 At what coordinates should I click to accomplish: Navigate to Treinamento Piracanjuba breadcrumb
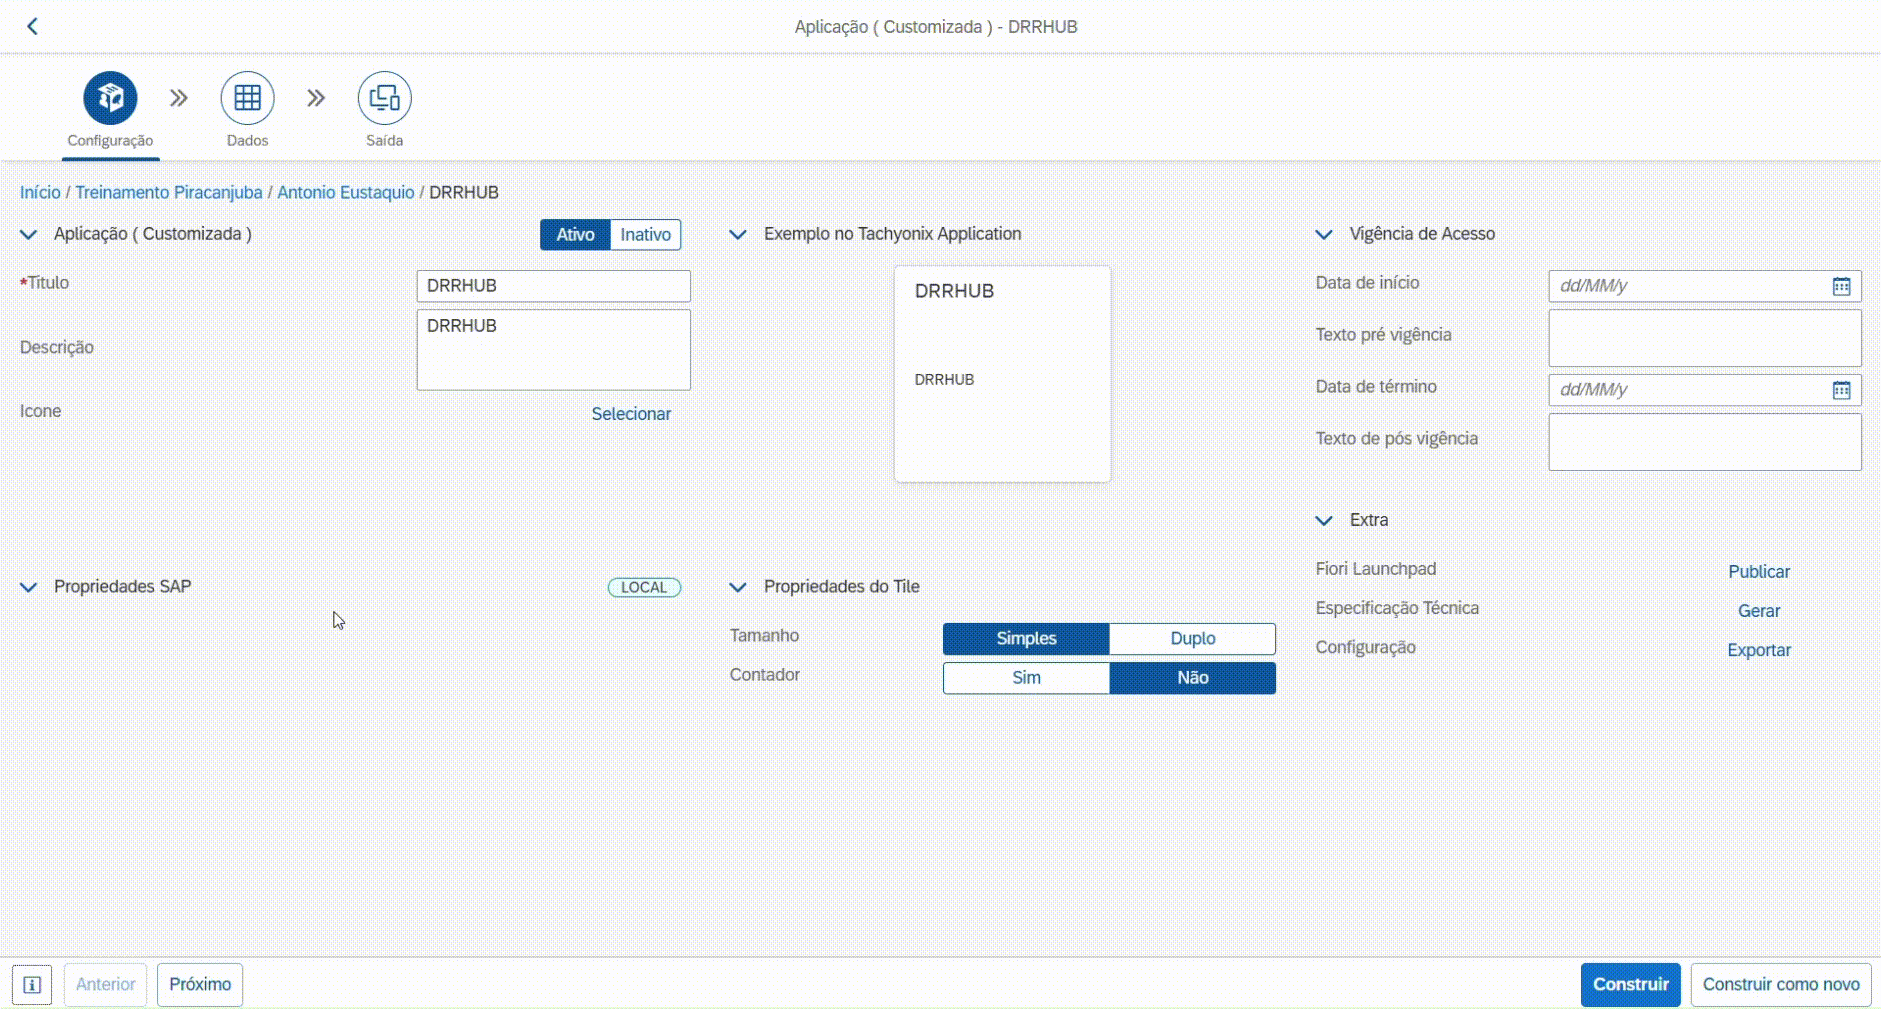coord(169,193)
